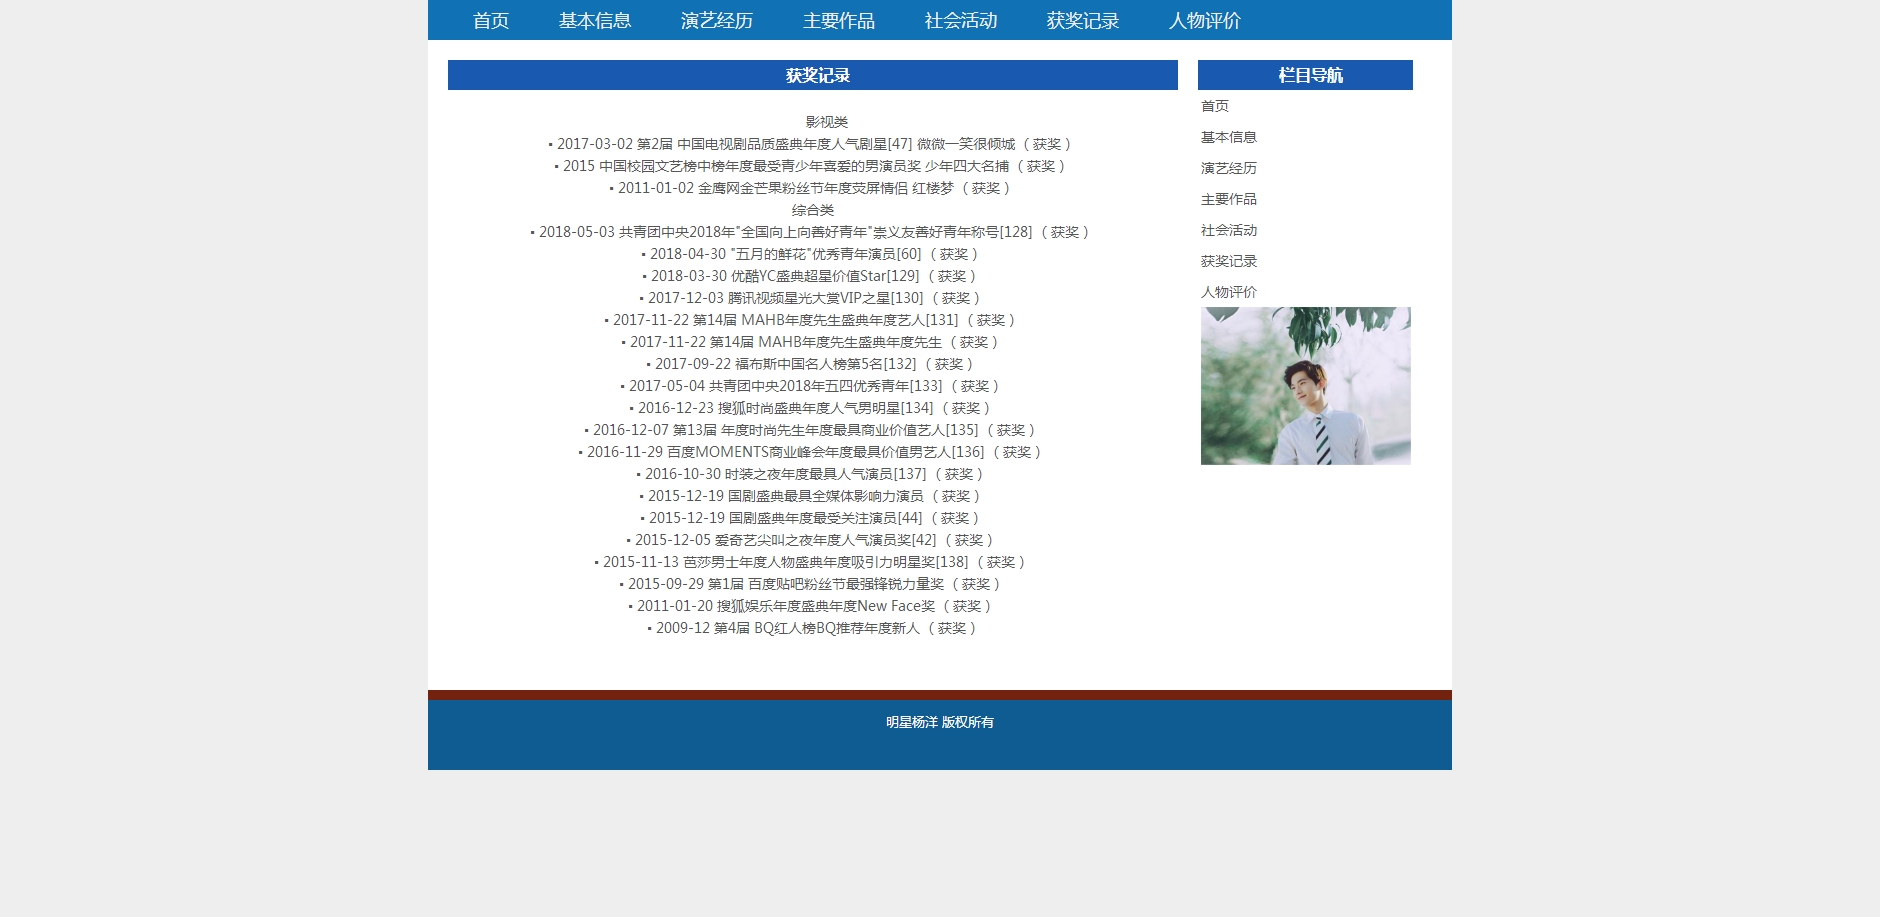The width and height of the screenshot is (1880, 917).
Task: Click the 栏目导航 sidebar header
Action: coord(1305,75)
